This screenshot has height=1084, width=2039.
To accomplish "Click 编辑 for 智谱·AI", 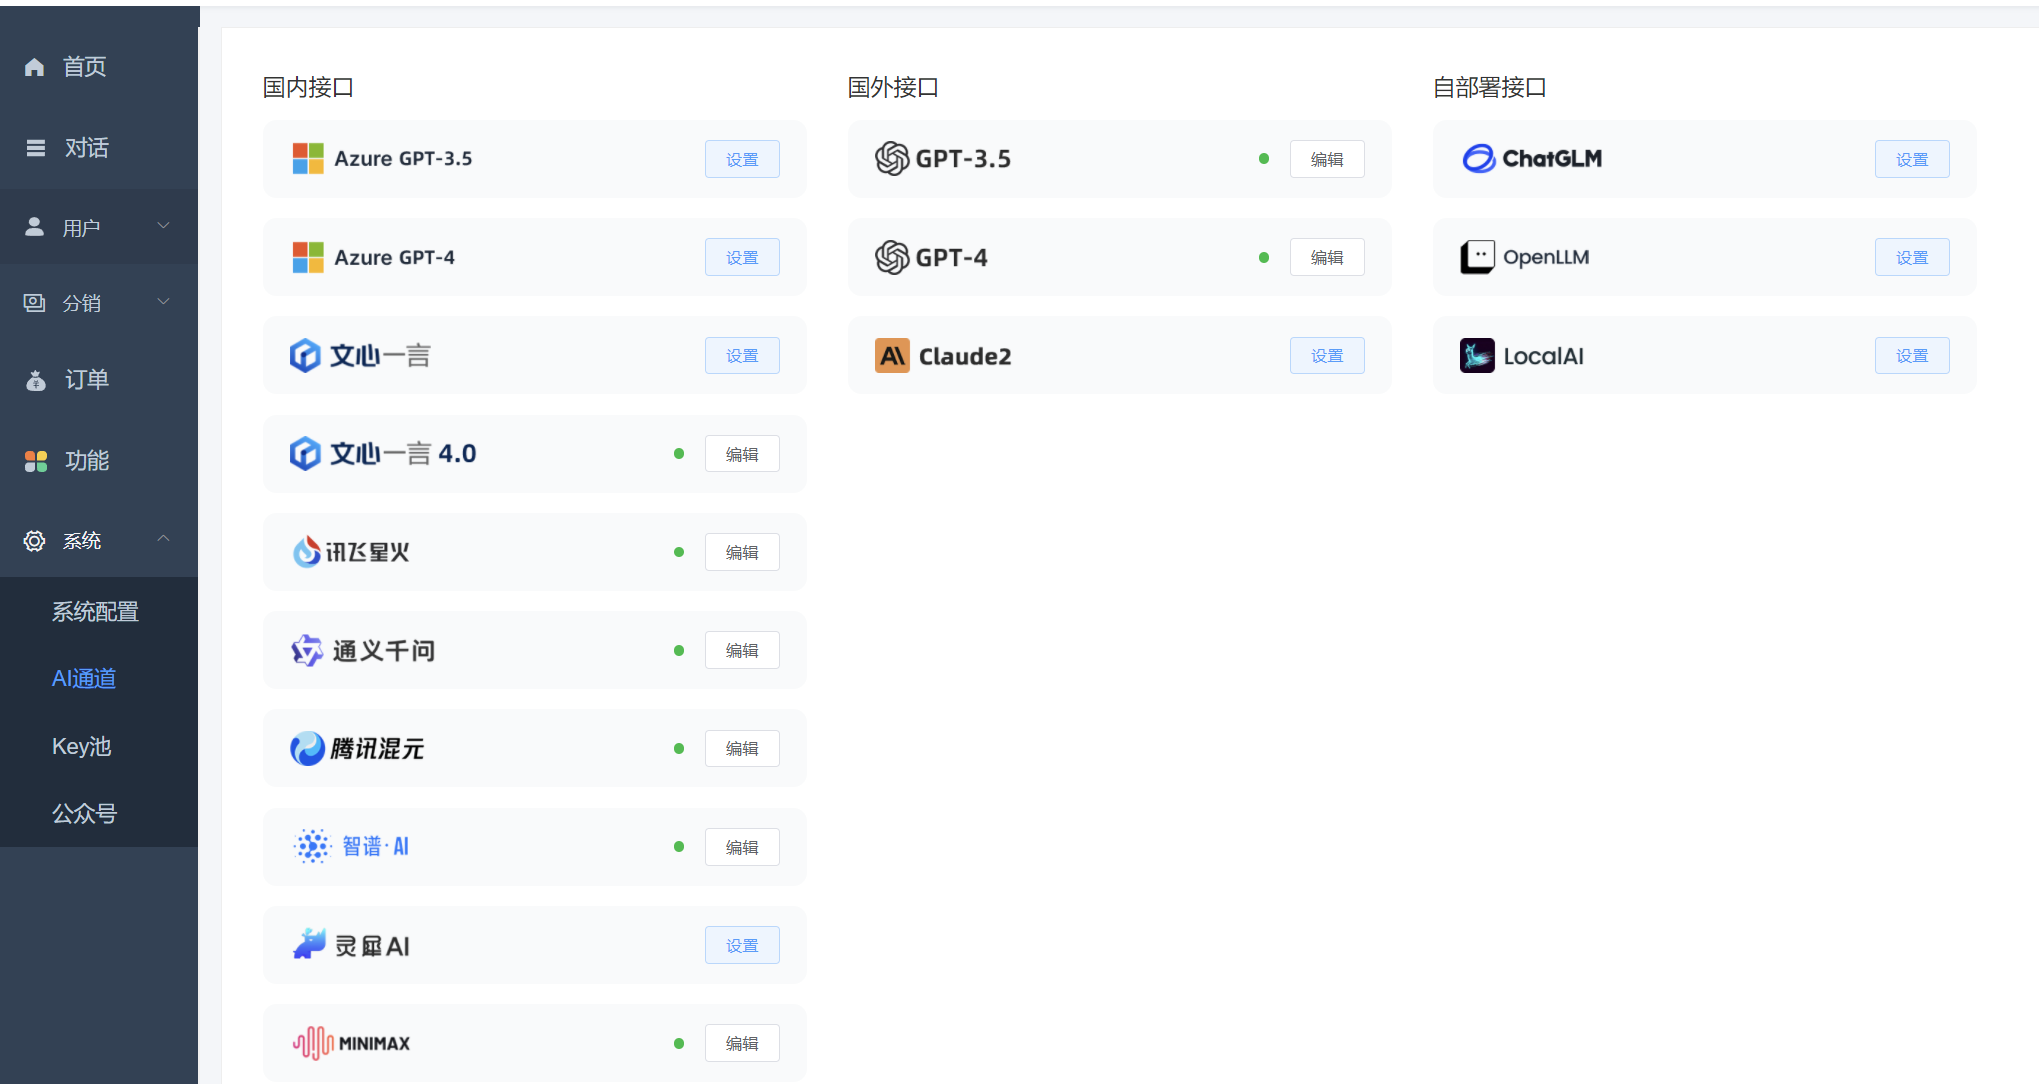I will pos(742,847).
